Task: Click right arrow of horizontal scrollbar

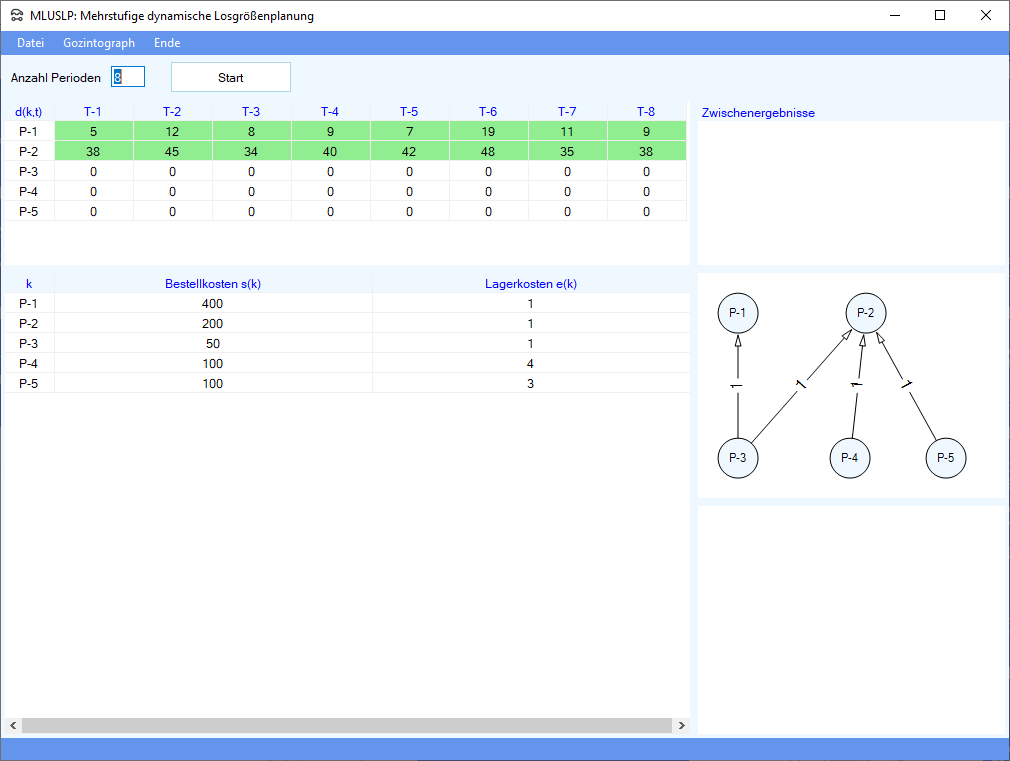Action: [x=682, y=725]
